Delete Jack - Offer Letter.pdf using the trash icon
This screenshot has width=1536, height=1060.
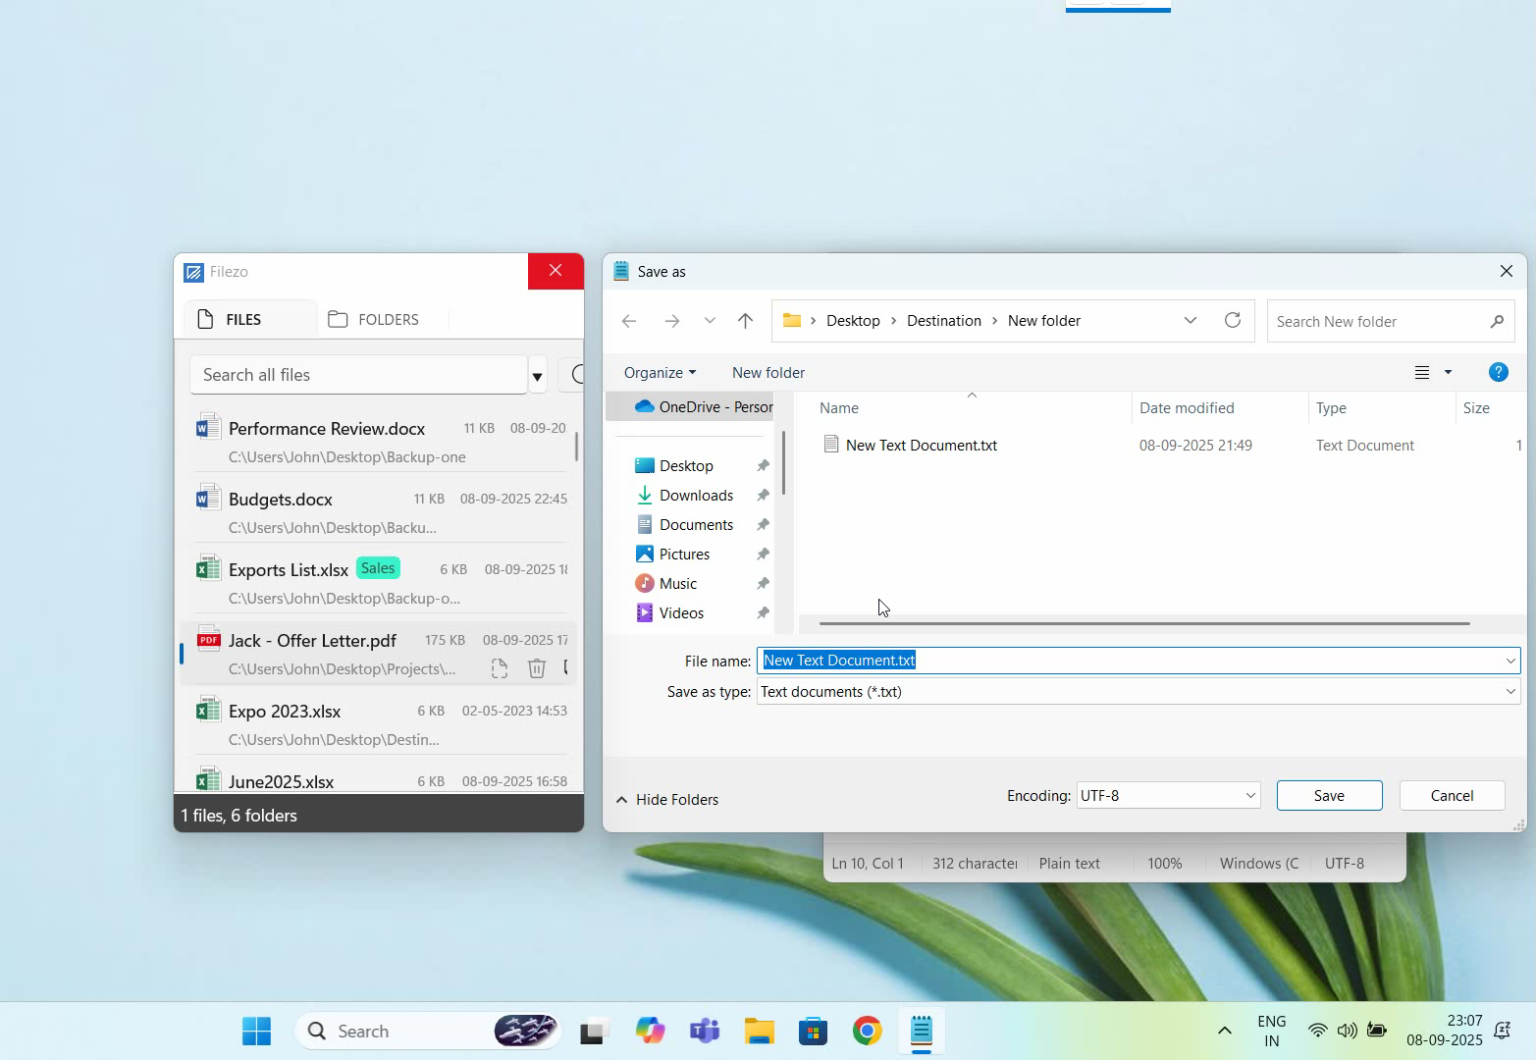point(537,668)
